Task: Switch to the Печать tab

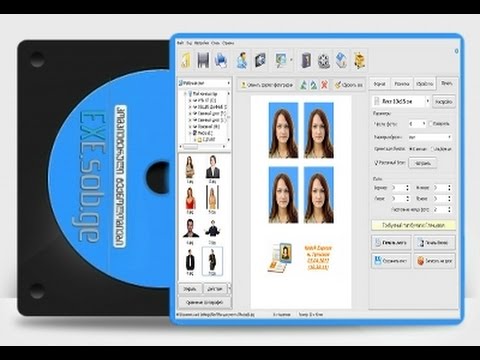Action: tap(447, 83)
